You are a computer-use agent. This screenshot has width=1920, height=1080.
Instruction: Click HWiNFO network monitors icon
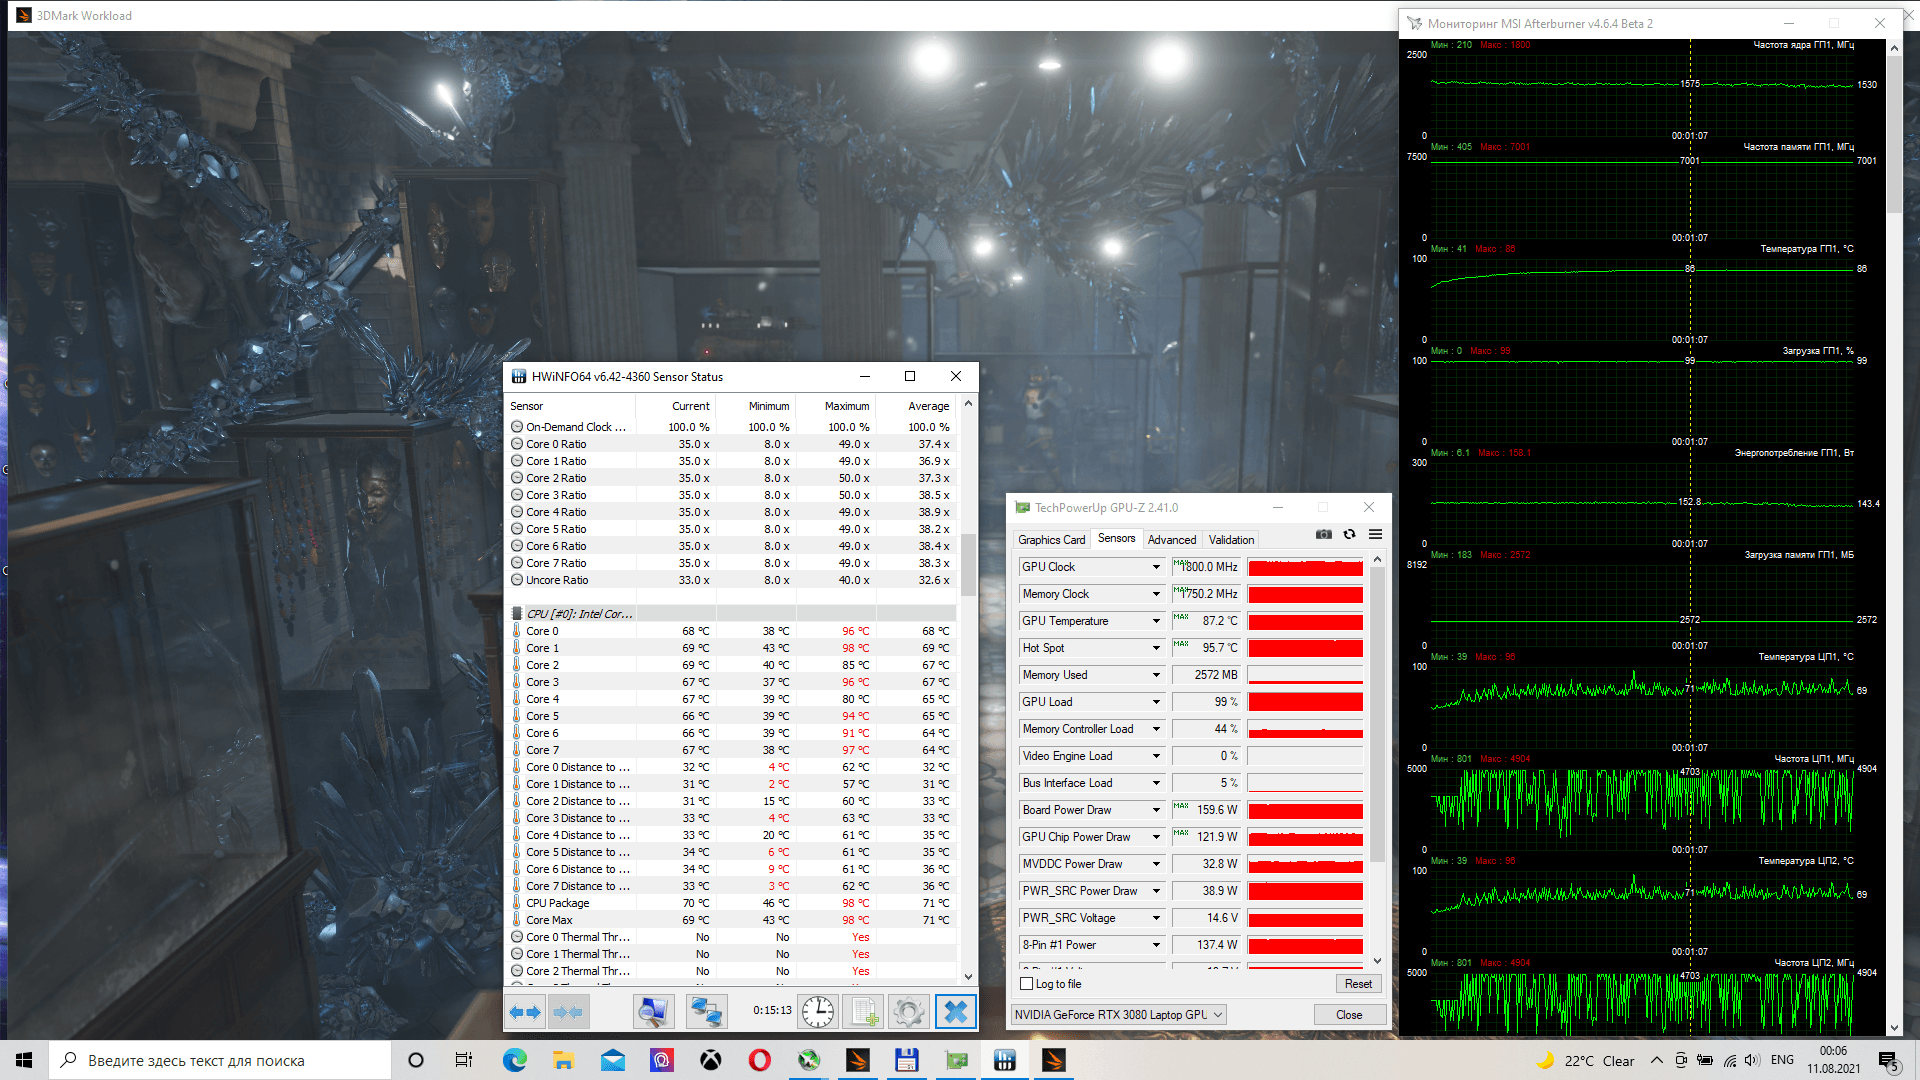point(706,1012)
